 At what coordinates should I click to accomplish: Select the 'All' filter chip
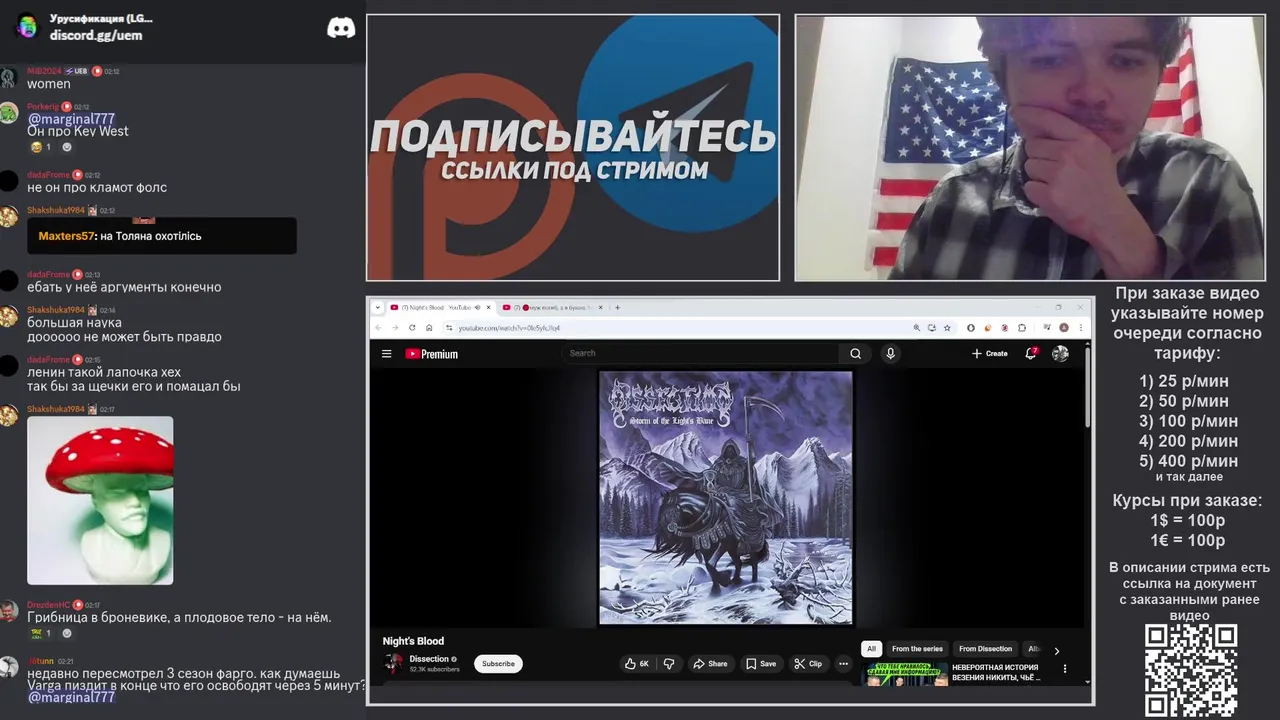tap(871, 649)
